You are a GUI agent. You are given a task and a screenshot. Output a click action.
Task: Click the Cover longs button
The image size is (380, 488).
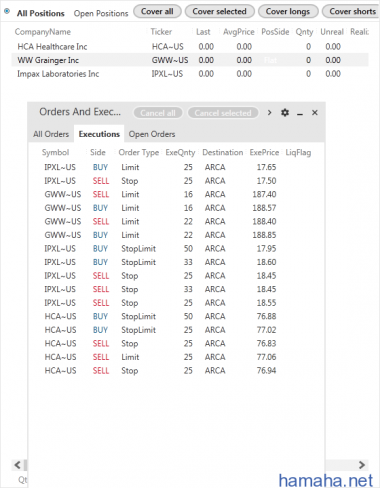tap(288, 11)
